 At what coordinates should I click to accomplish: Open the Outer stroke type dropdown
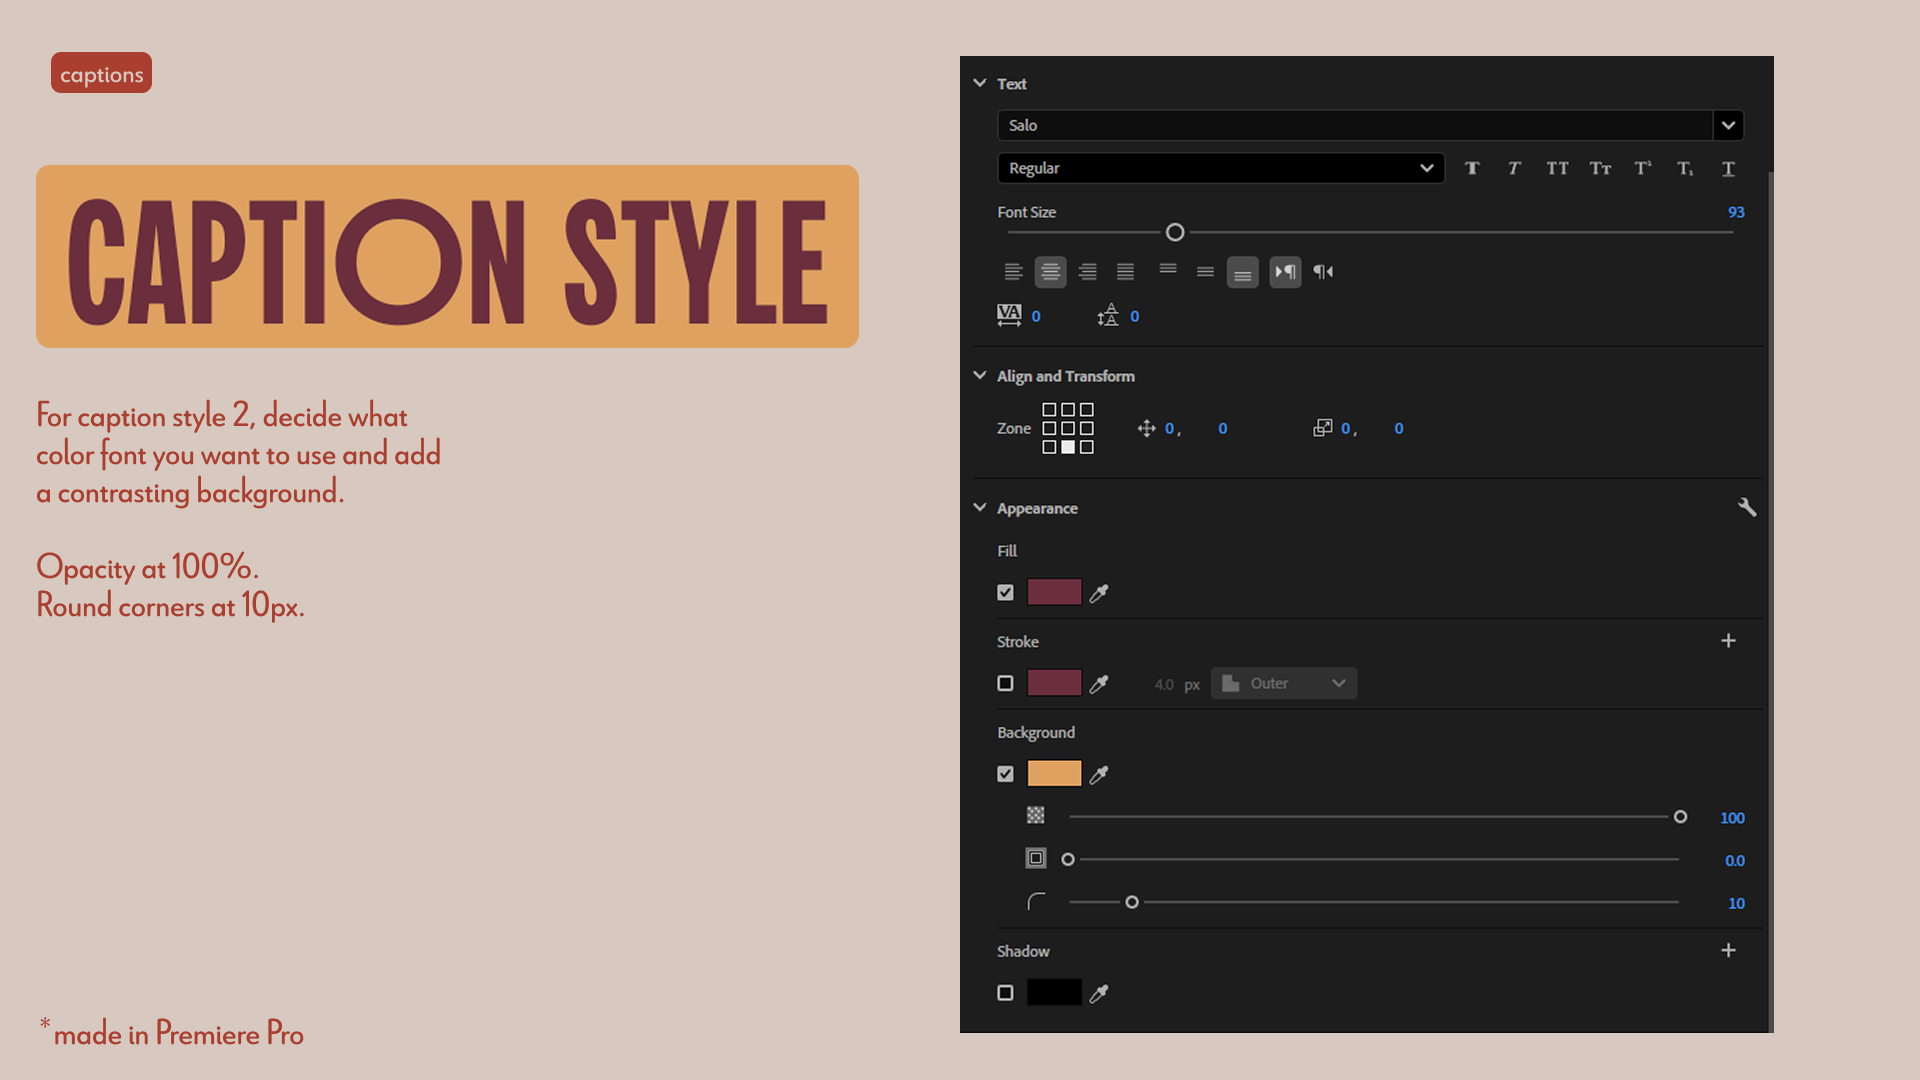point(1284,683)
